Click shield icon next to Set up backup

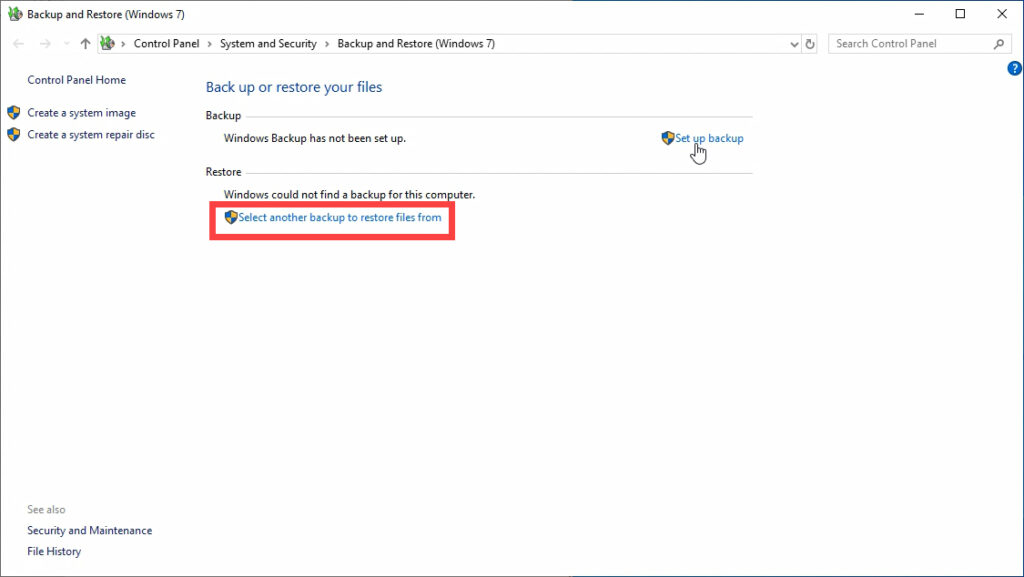(667, 138)
